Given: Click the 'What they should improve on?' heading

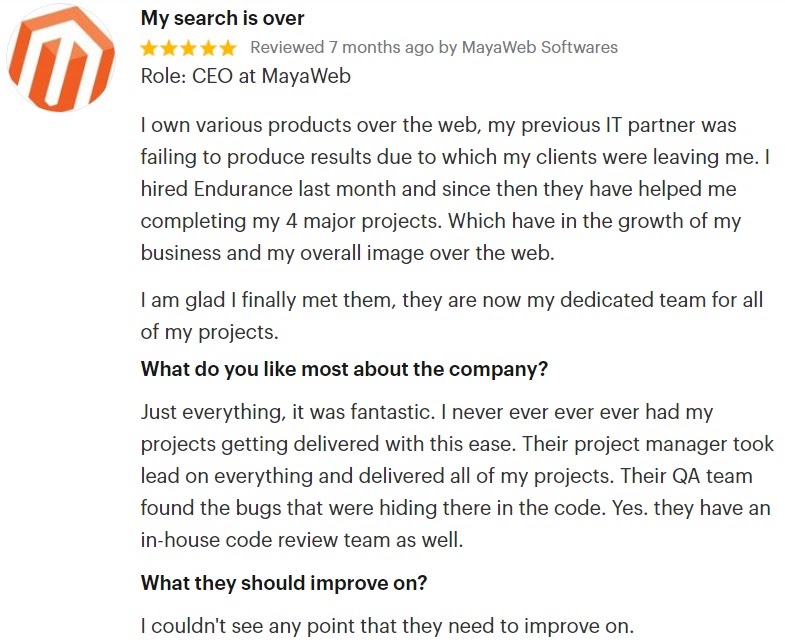Looking at the screenshot, I should coord(284,583).
